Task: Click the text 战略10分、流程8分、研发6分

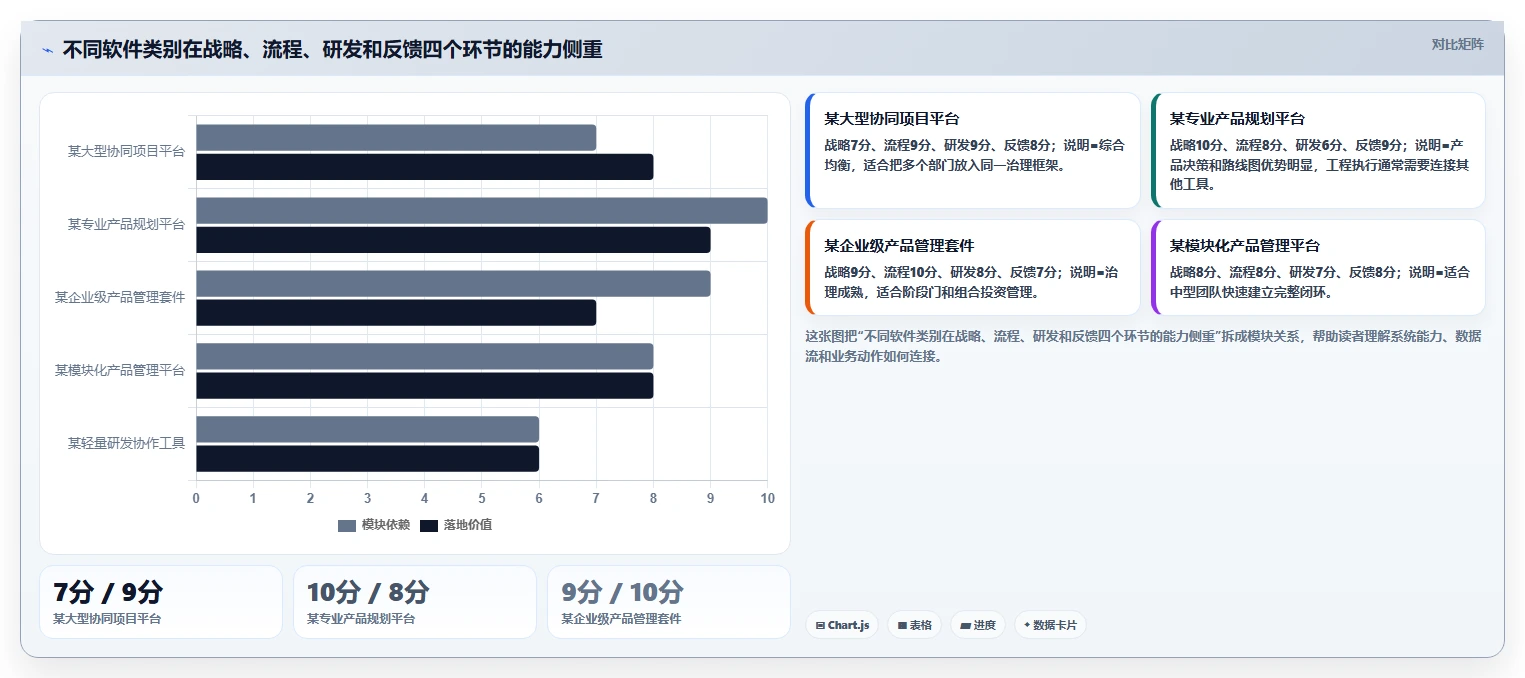Action: coord(1260,145)
